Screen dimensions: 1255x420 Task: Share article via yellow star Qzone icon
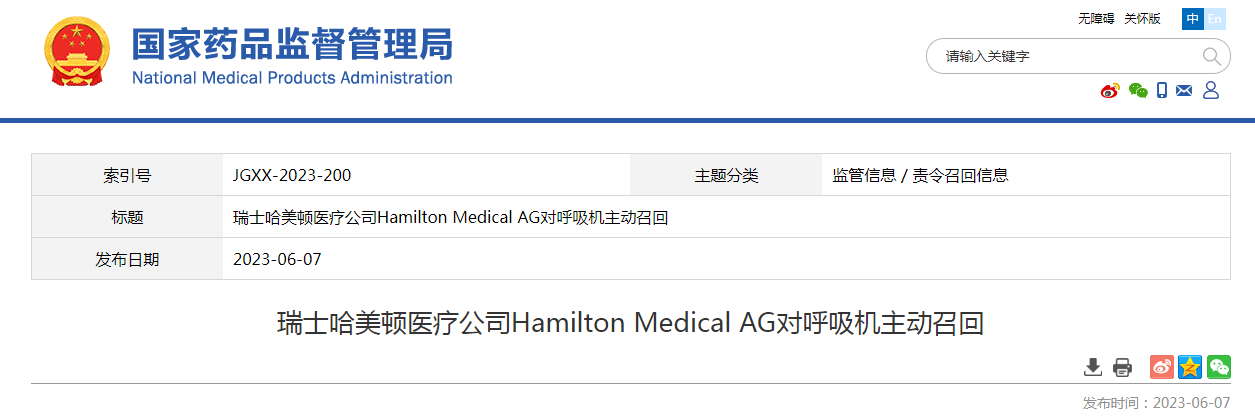(x=1190, y=367)
